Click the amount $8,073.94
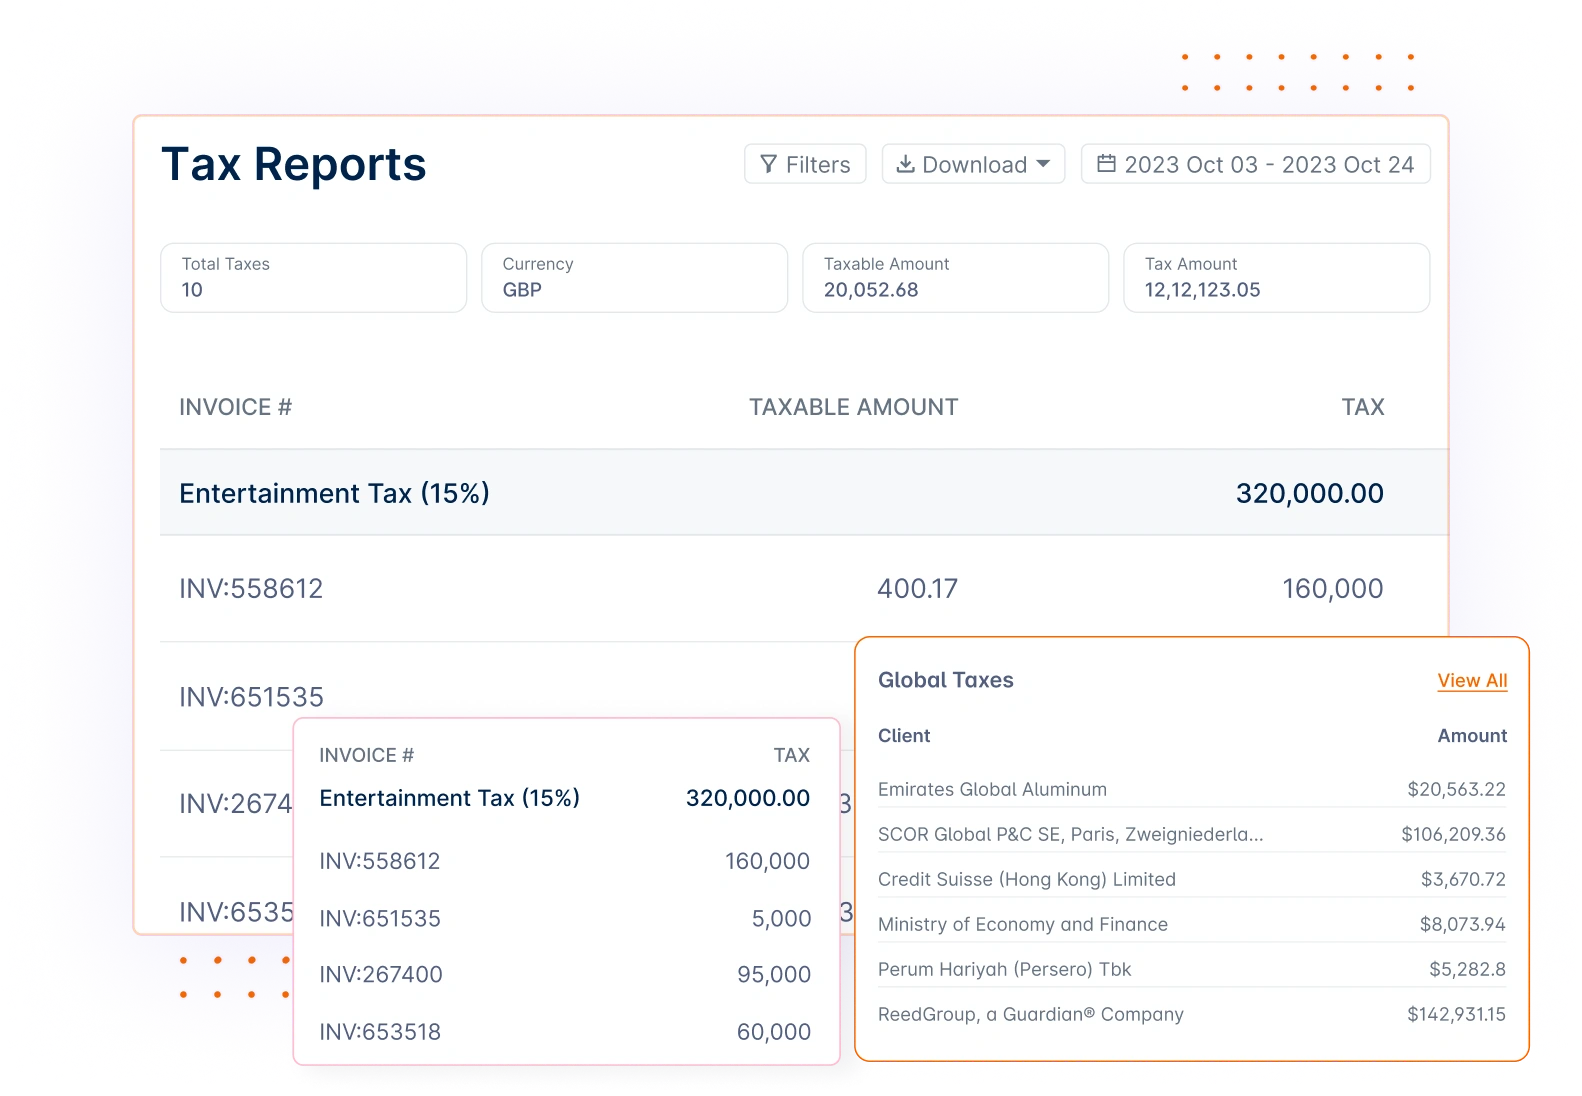Viewport: 1582px width, 1096px height. click(x=1462, y=924)
